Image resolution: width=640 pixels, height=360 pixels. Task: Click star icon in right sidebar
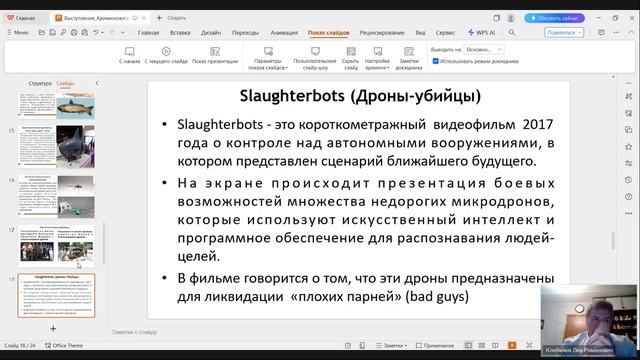(x=629, y=147)
